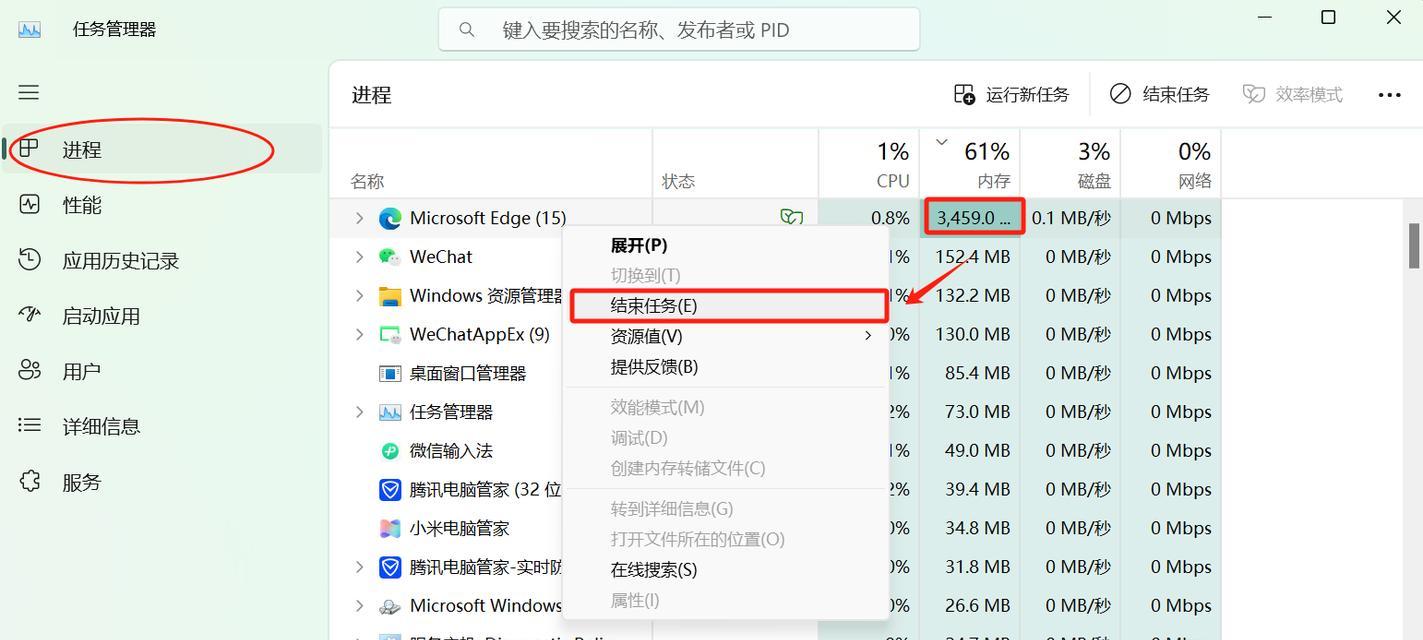
Task: Click the Services puzzle sidebar icon
Action: pos(29,481)
